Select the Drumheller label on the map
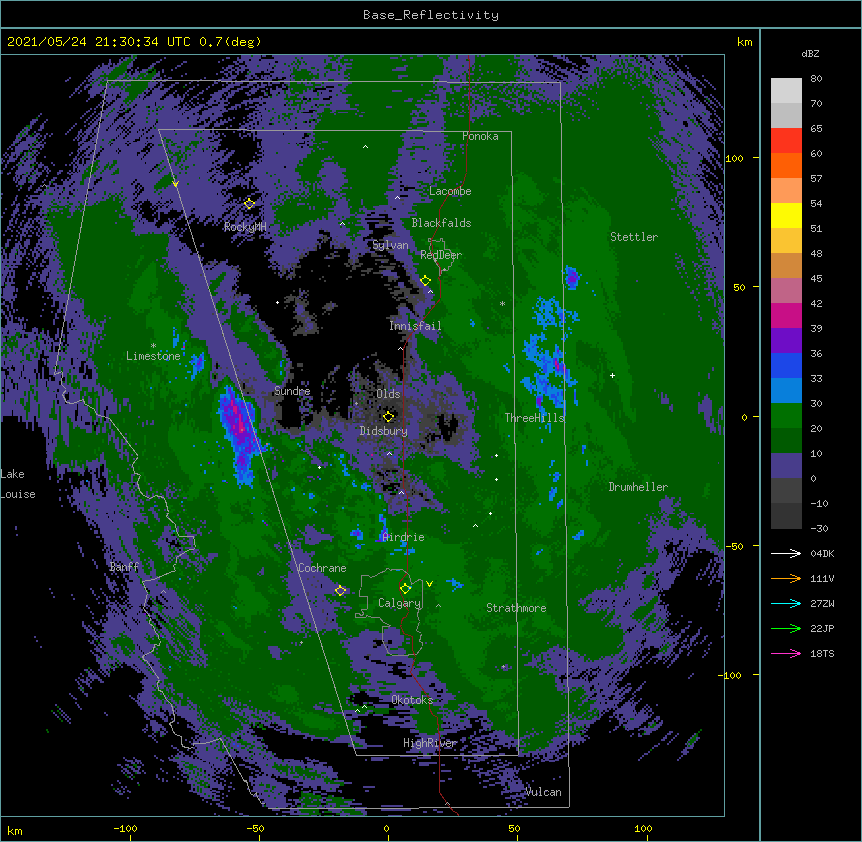This screenshot has width=862, height=842. click(x=638, y=487)
